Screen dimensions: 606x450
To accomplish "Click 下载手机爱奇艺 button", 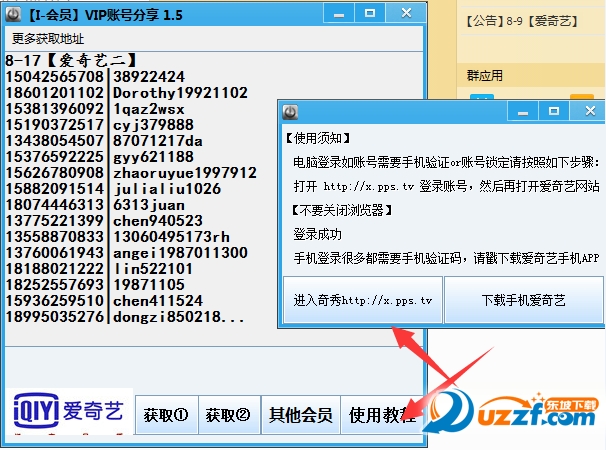I will (524, 300).
